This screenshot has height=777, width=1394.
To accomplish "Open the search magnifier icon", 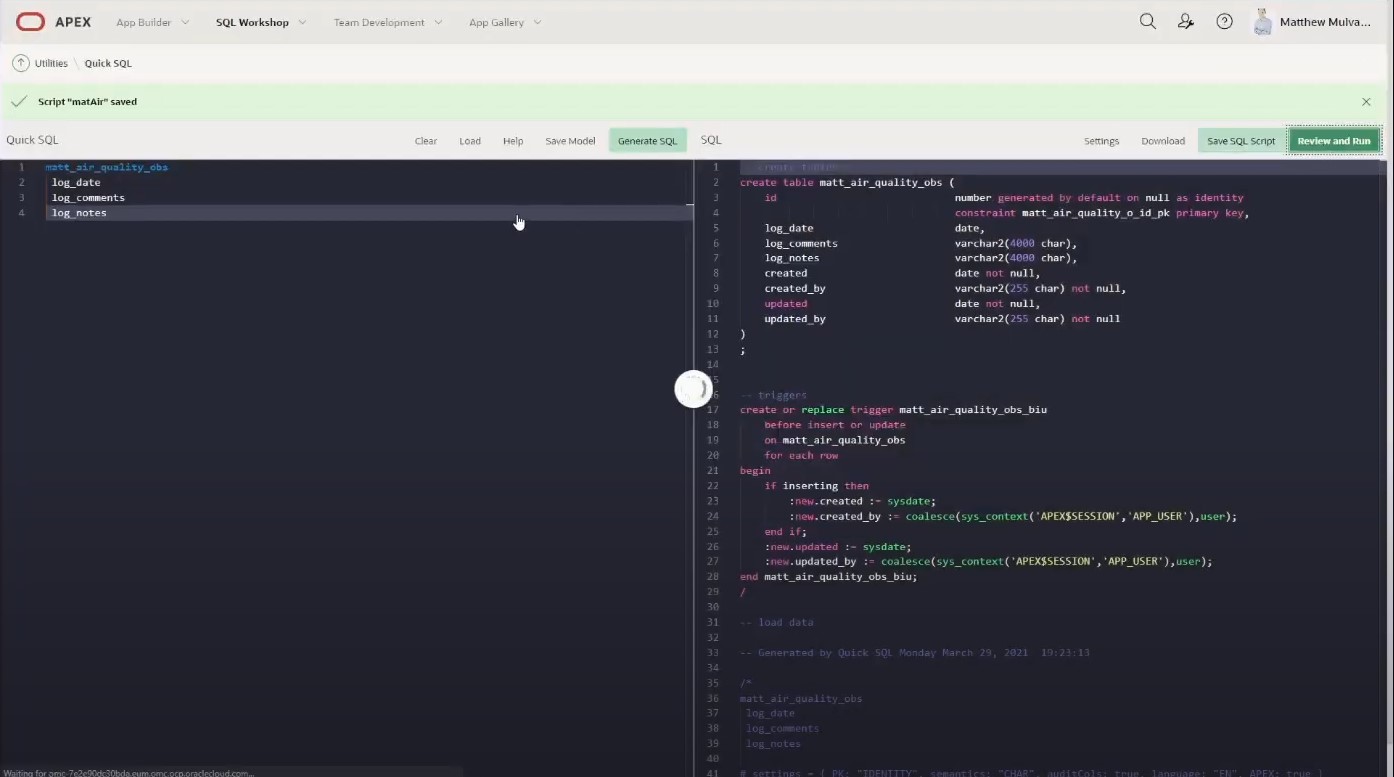I will [1148, 22].
